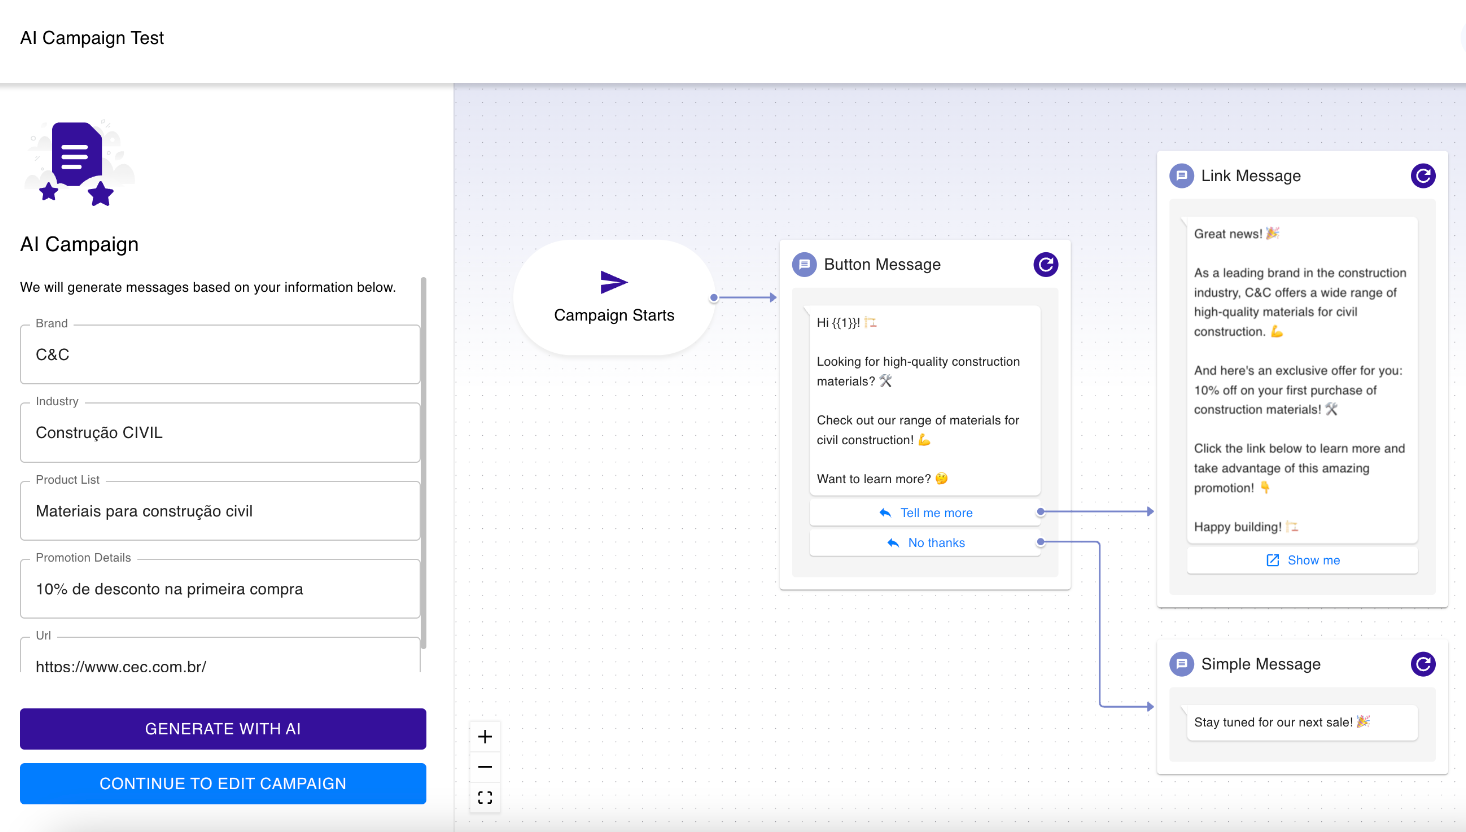The width and height of the screenshot is (1466, 832).
Task: Continue to edit campaign
Action: tap(223, 784)
